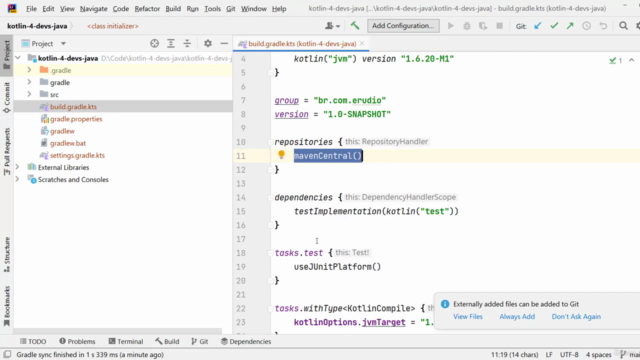640x360 pixels.
Task: Click View Files link in notification
Action: 468,316
